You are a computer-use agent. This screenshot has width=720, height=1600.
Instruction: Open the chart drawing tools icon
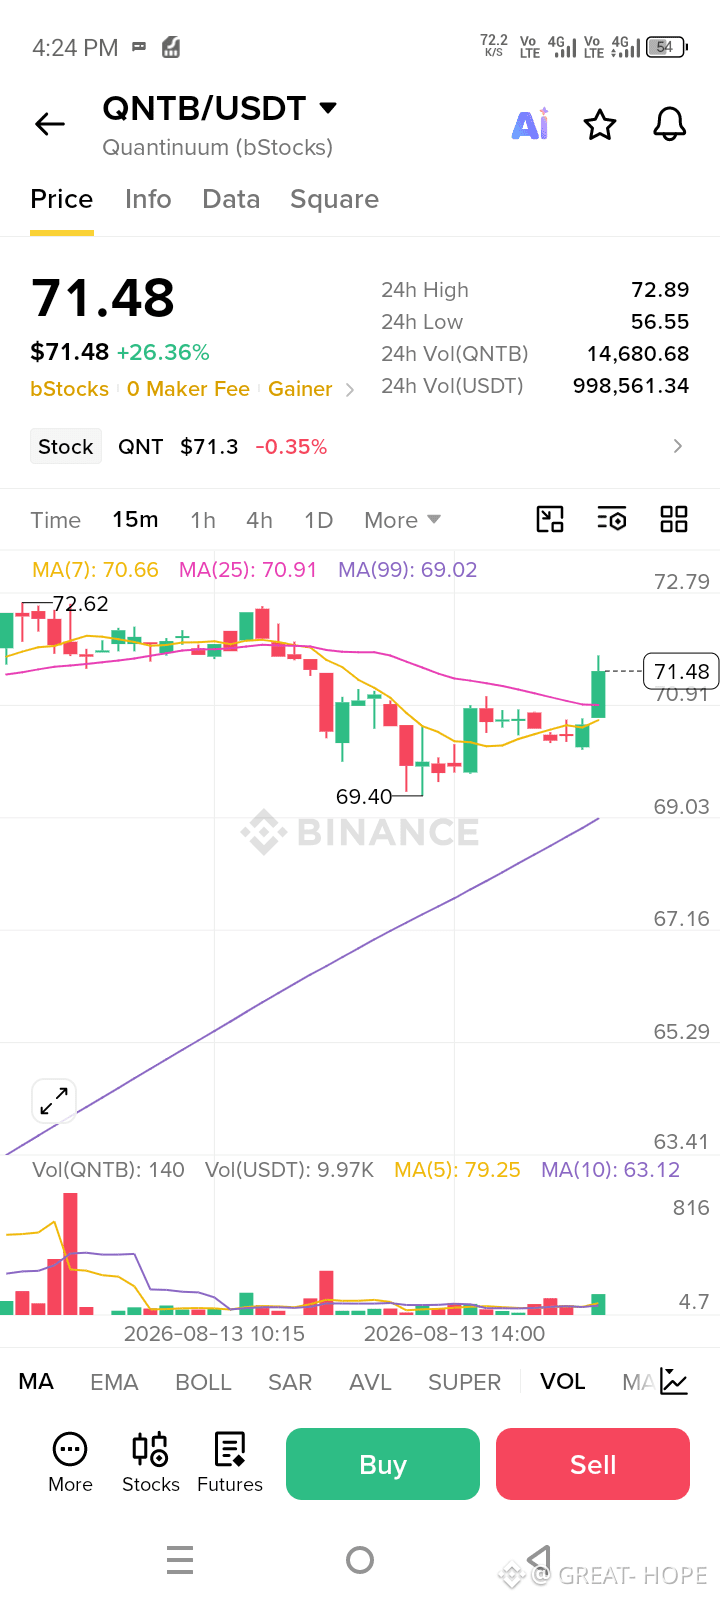click(x=550, y=519)
